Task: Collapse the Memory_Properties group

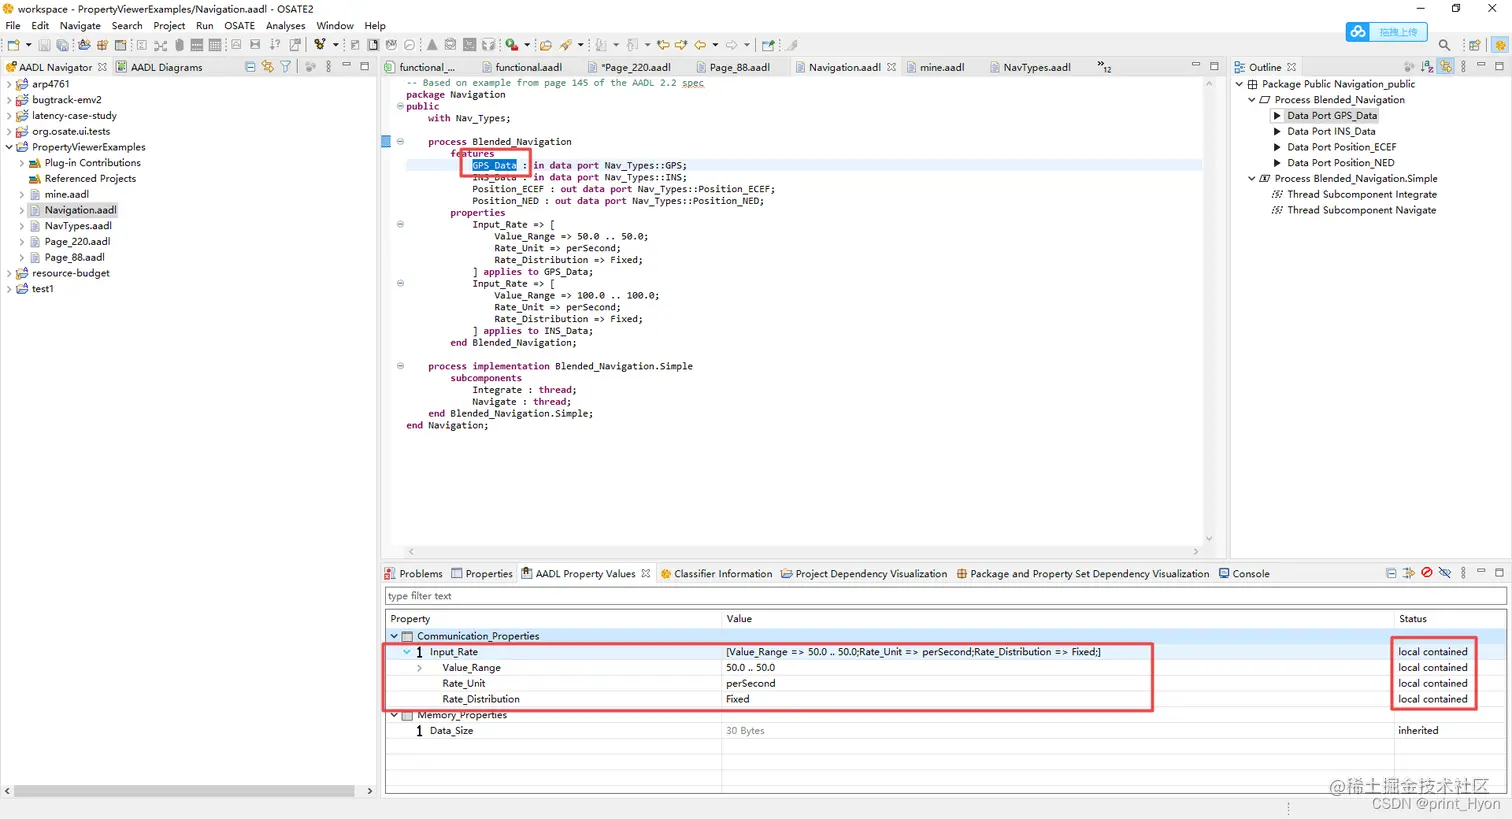Action: coord(394,715)
